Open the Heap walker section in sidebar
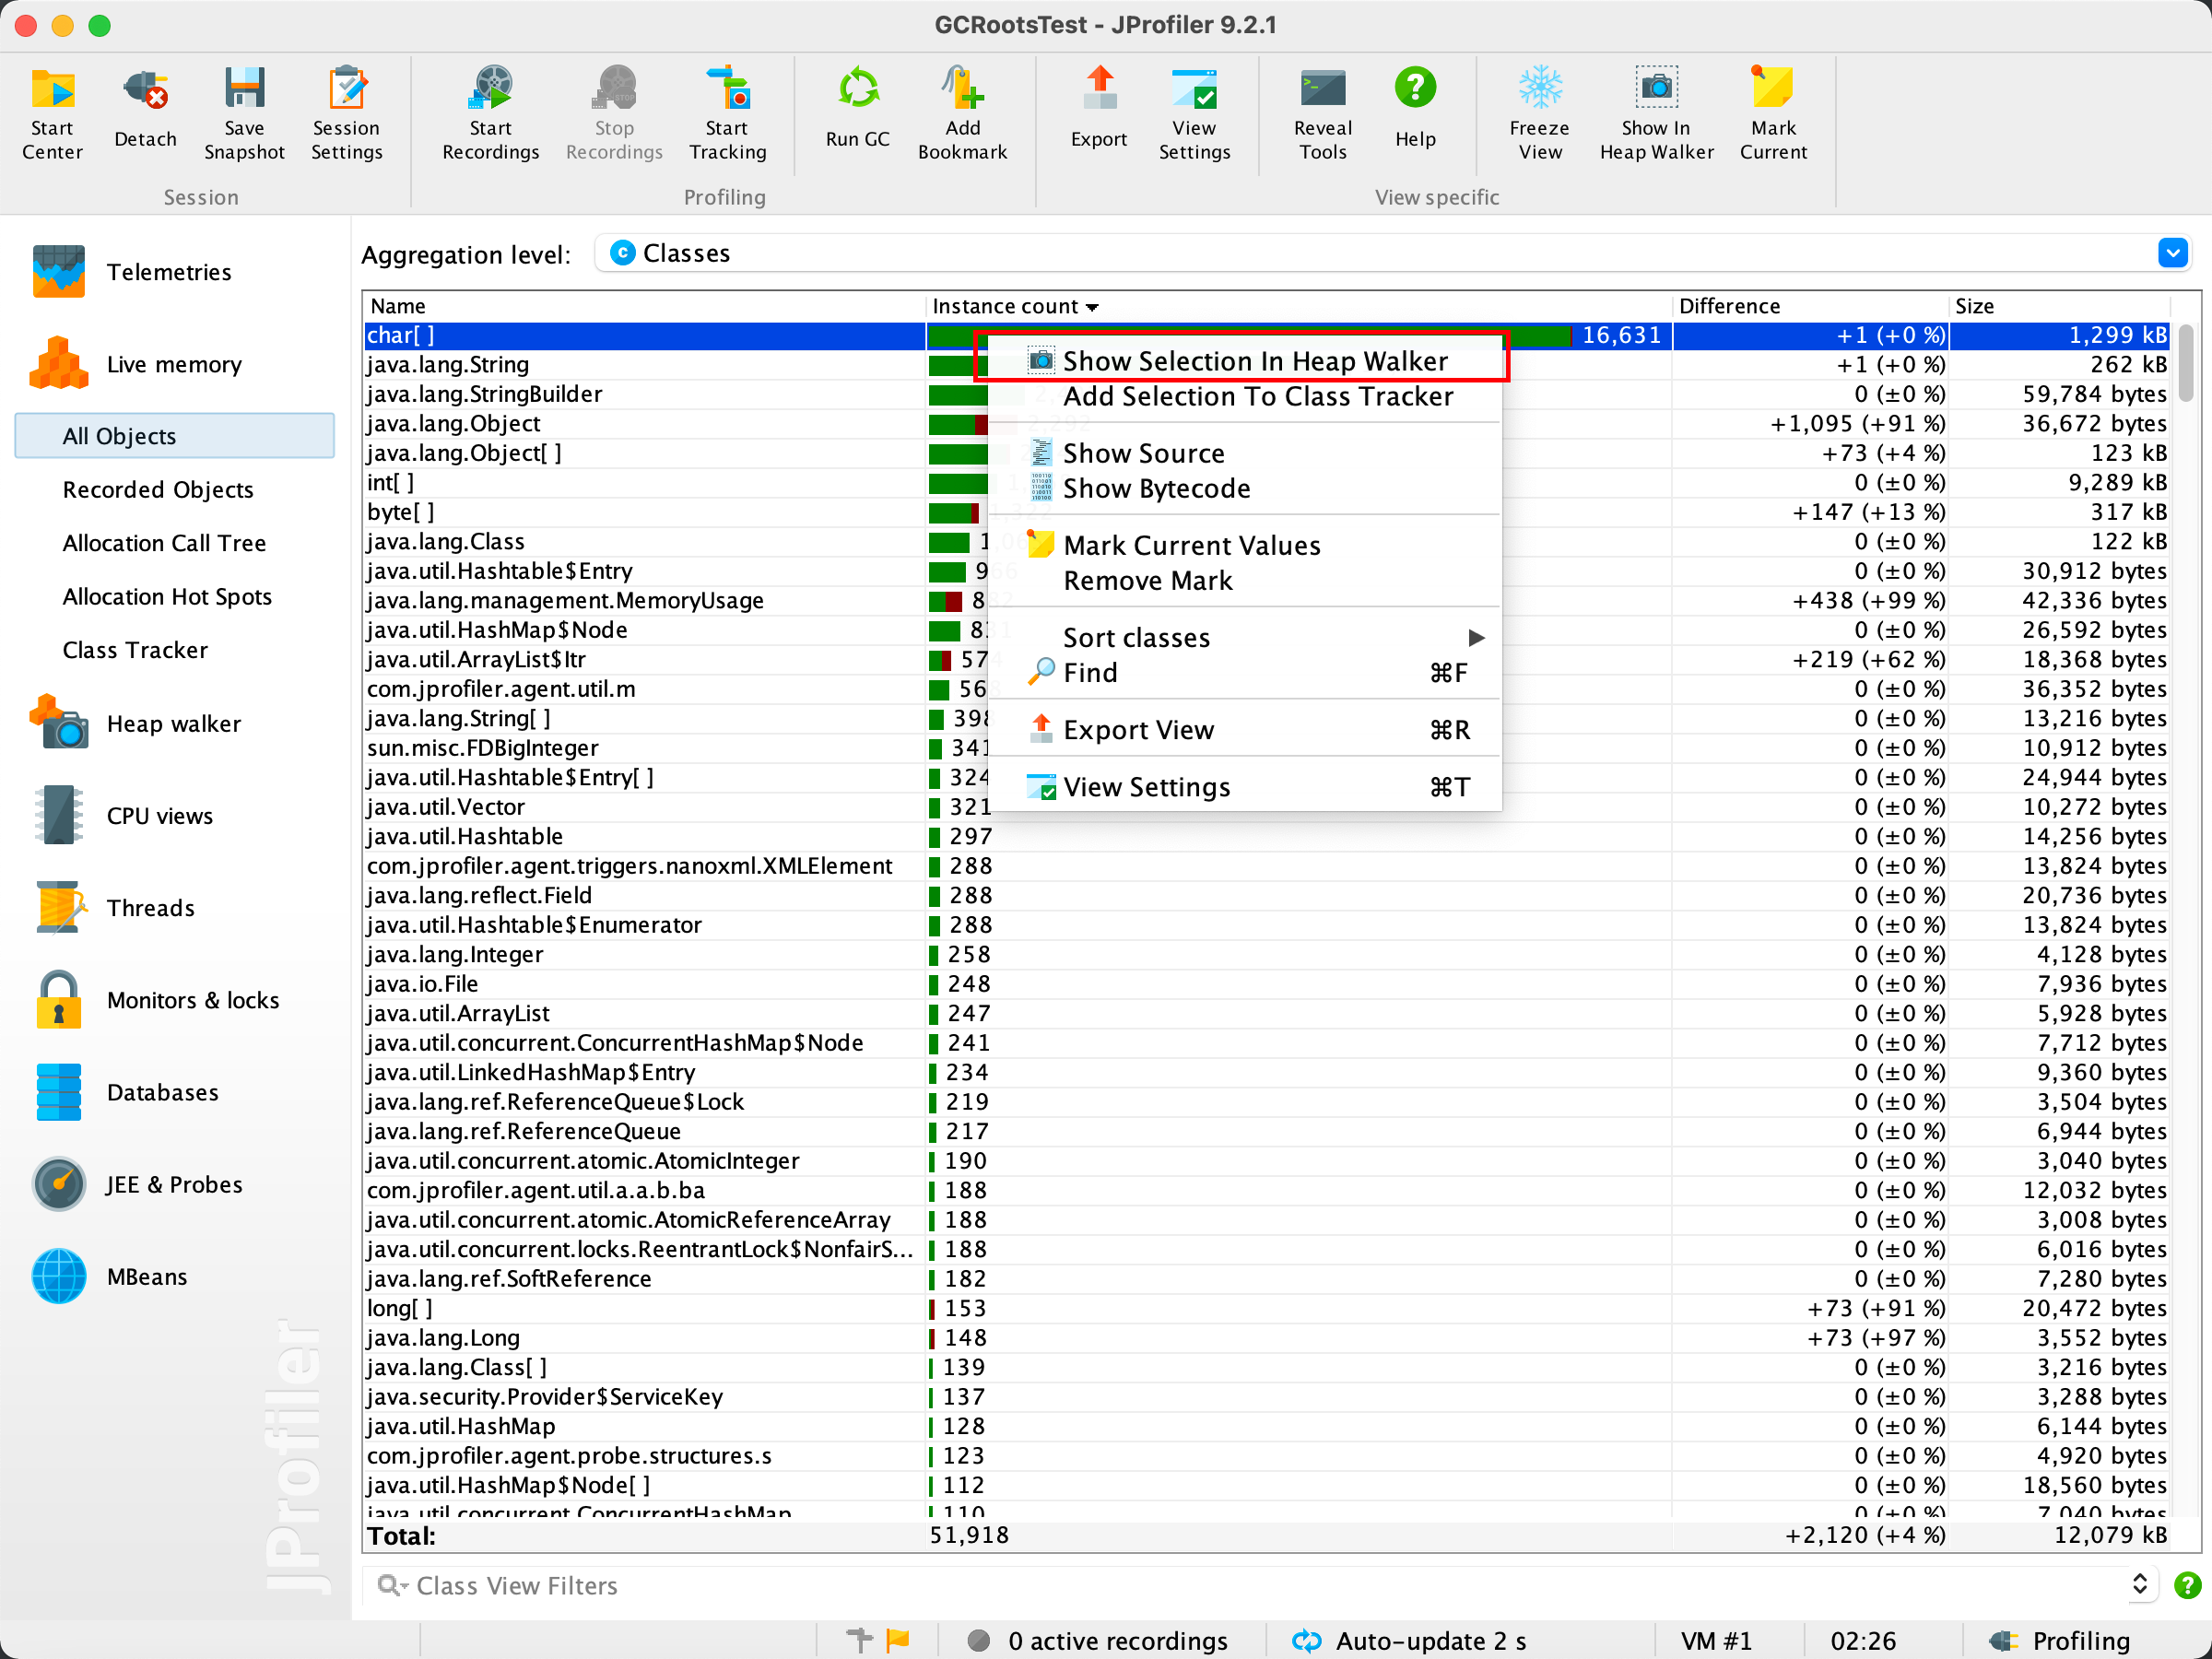This screenshot has width=2212, height=1659. point(172,723)
